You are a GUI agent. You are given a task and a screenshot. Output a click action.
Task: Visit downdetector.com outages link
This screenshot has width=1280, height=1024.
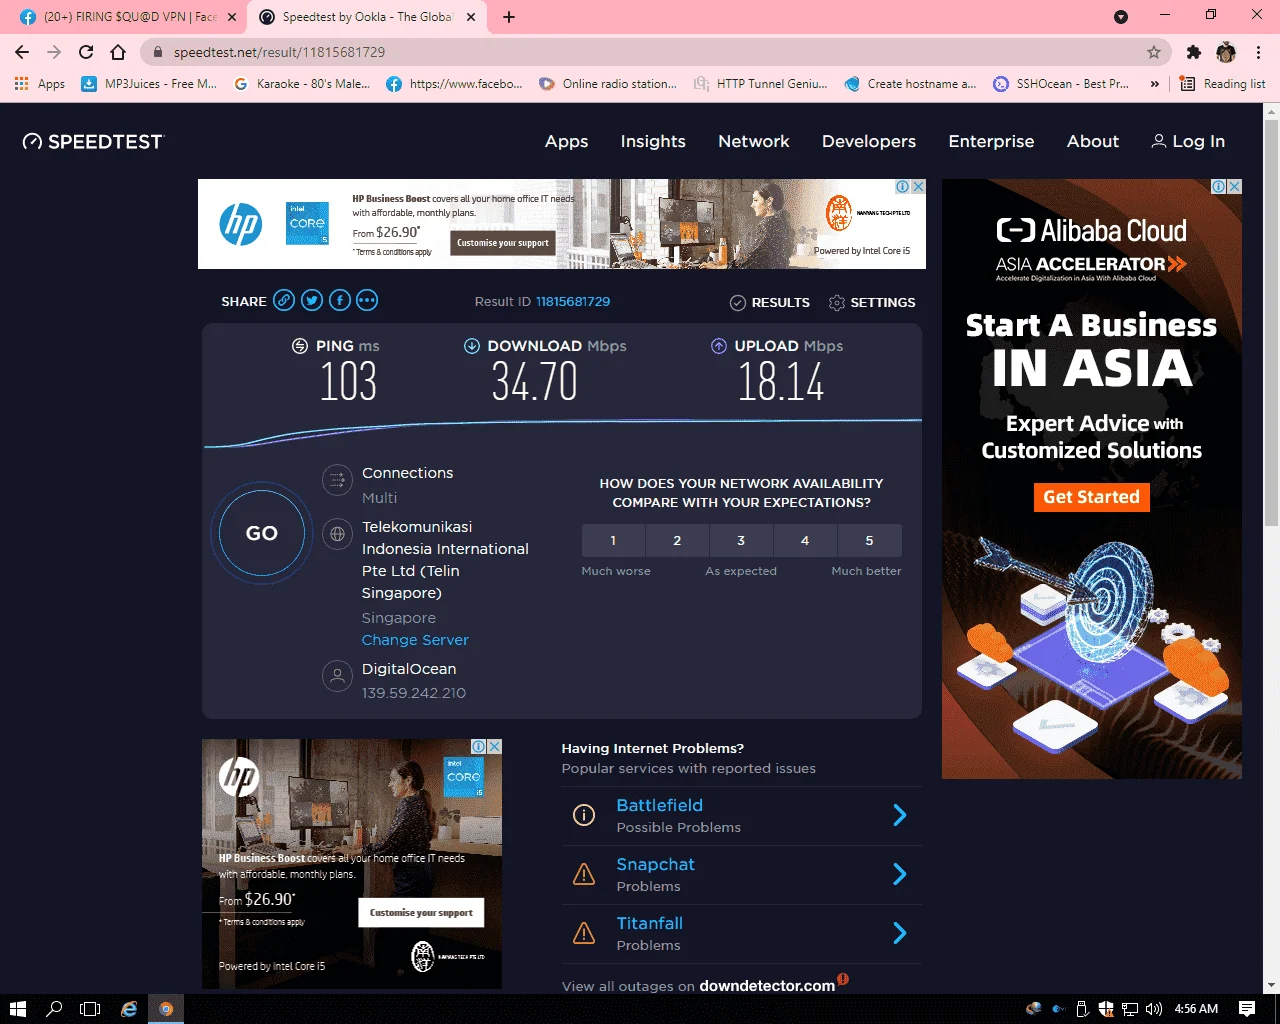click(x=767, y=986)
